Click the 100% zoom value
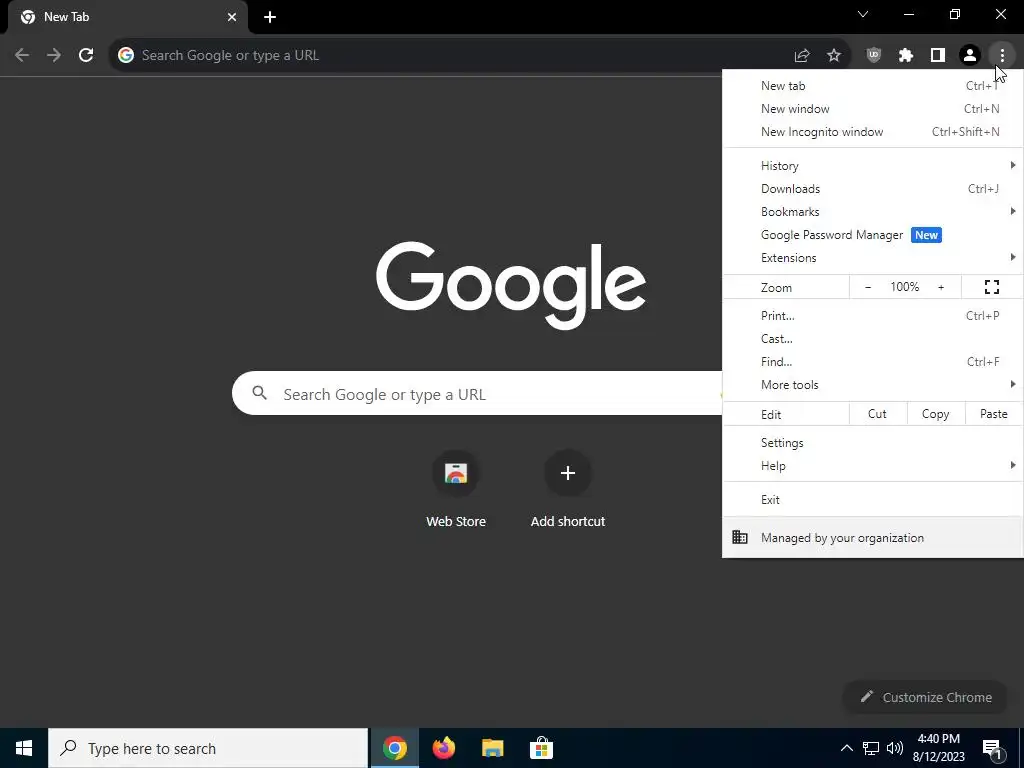 [904, 287]
